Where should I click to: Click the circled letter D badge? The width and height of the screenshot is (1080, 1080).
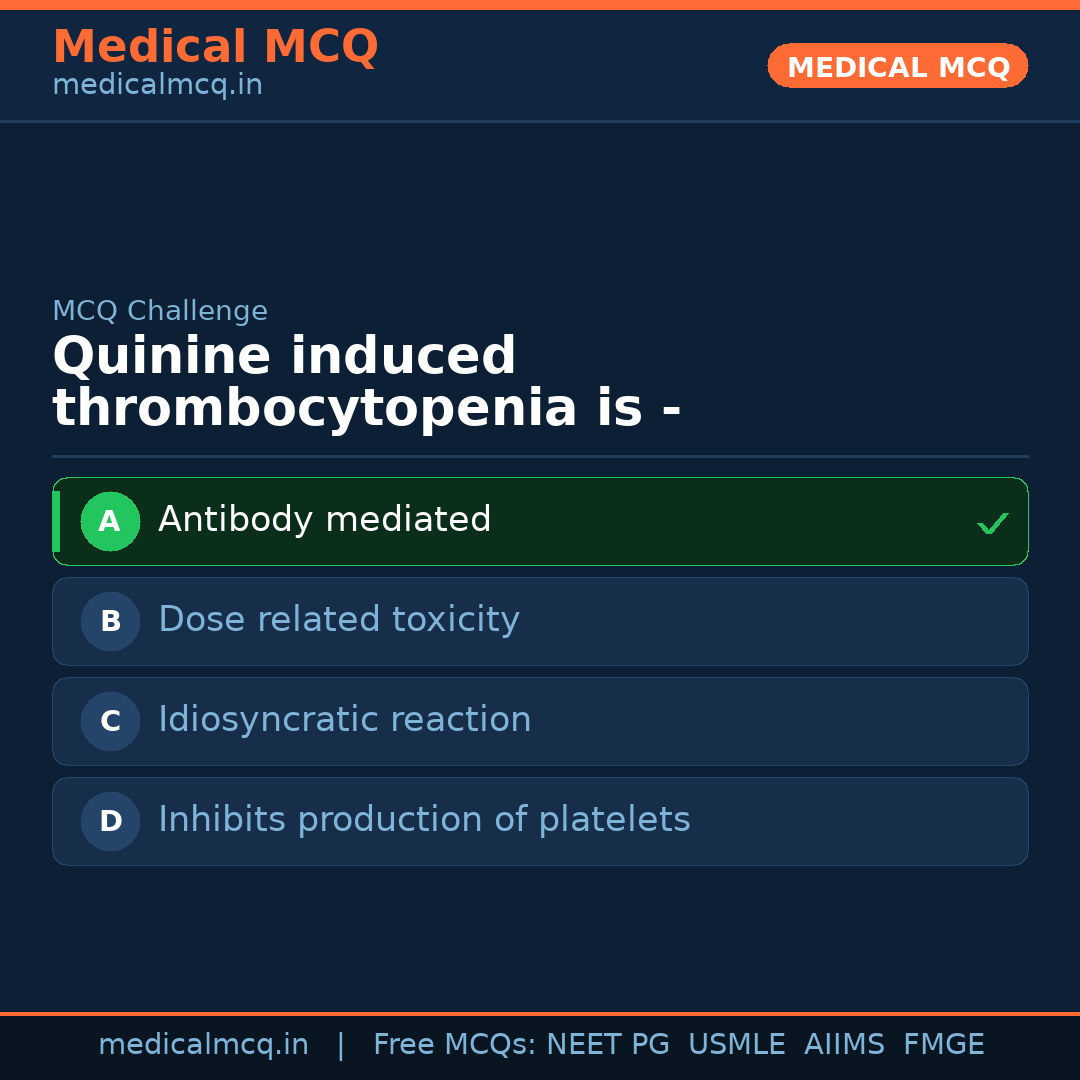pos(110,821)
